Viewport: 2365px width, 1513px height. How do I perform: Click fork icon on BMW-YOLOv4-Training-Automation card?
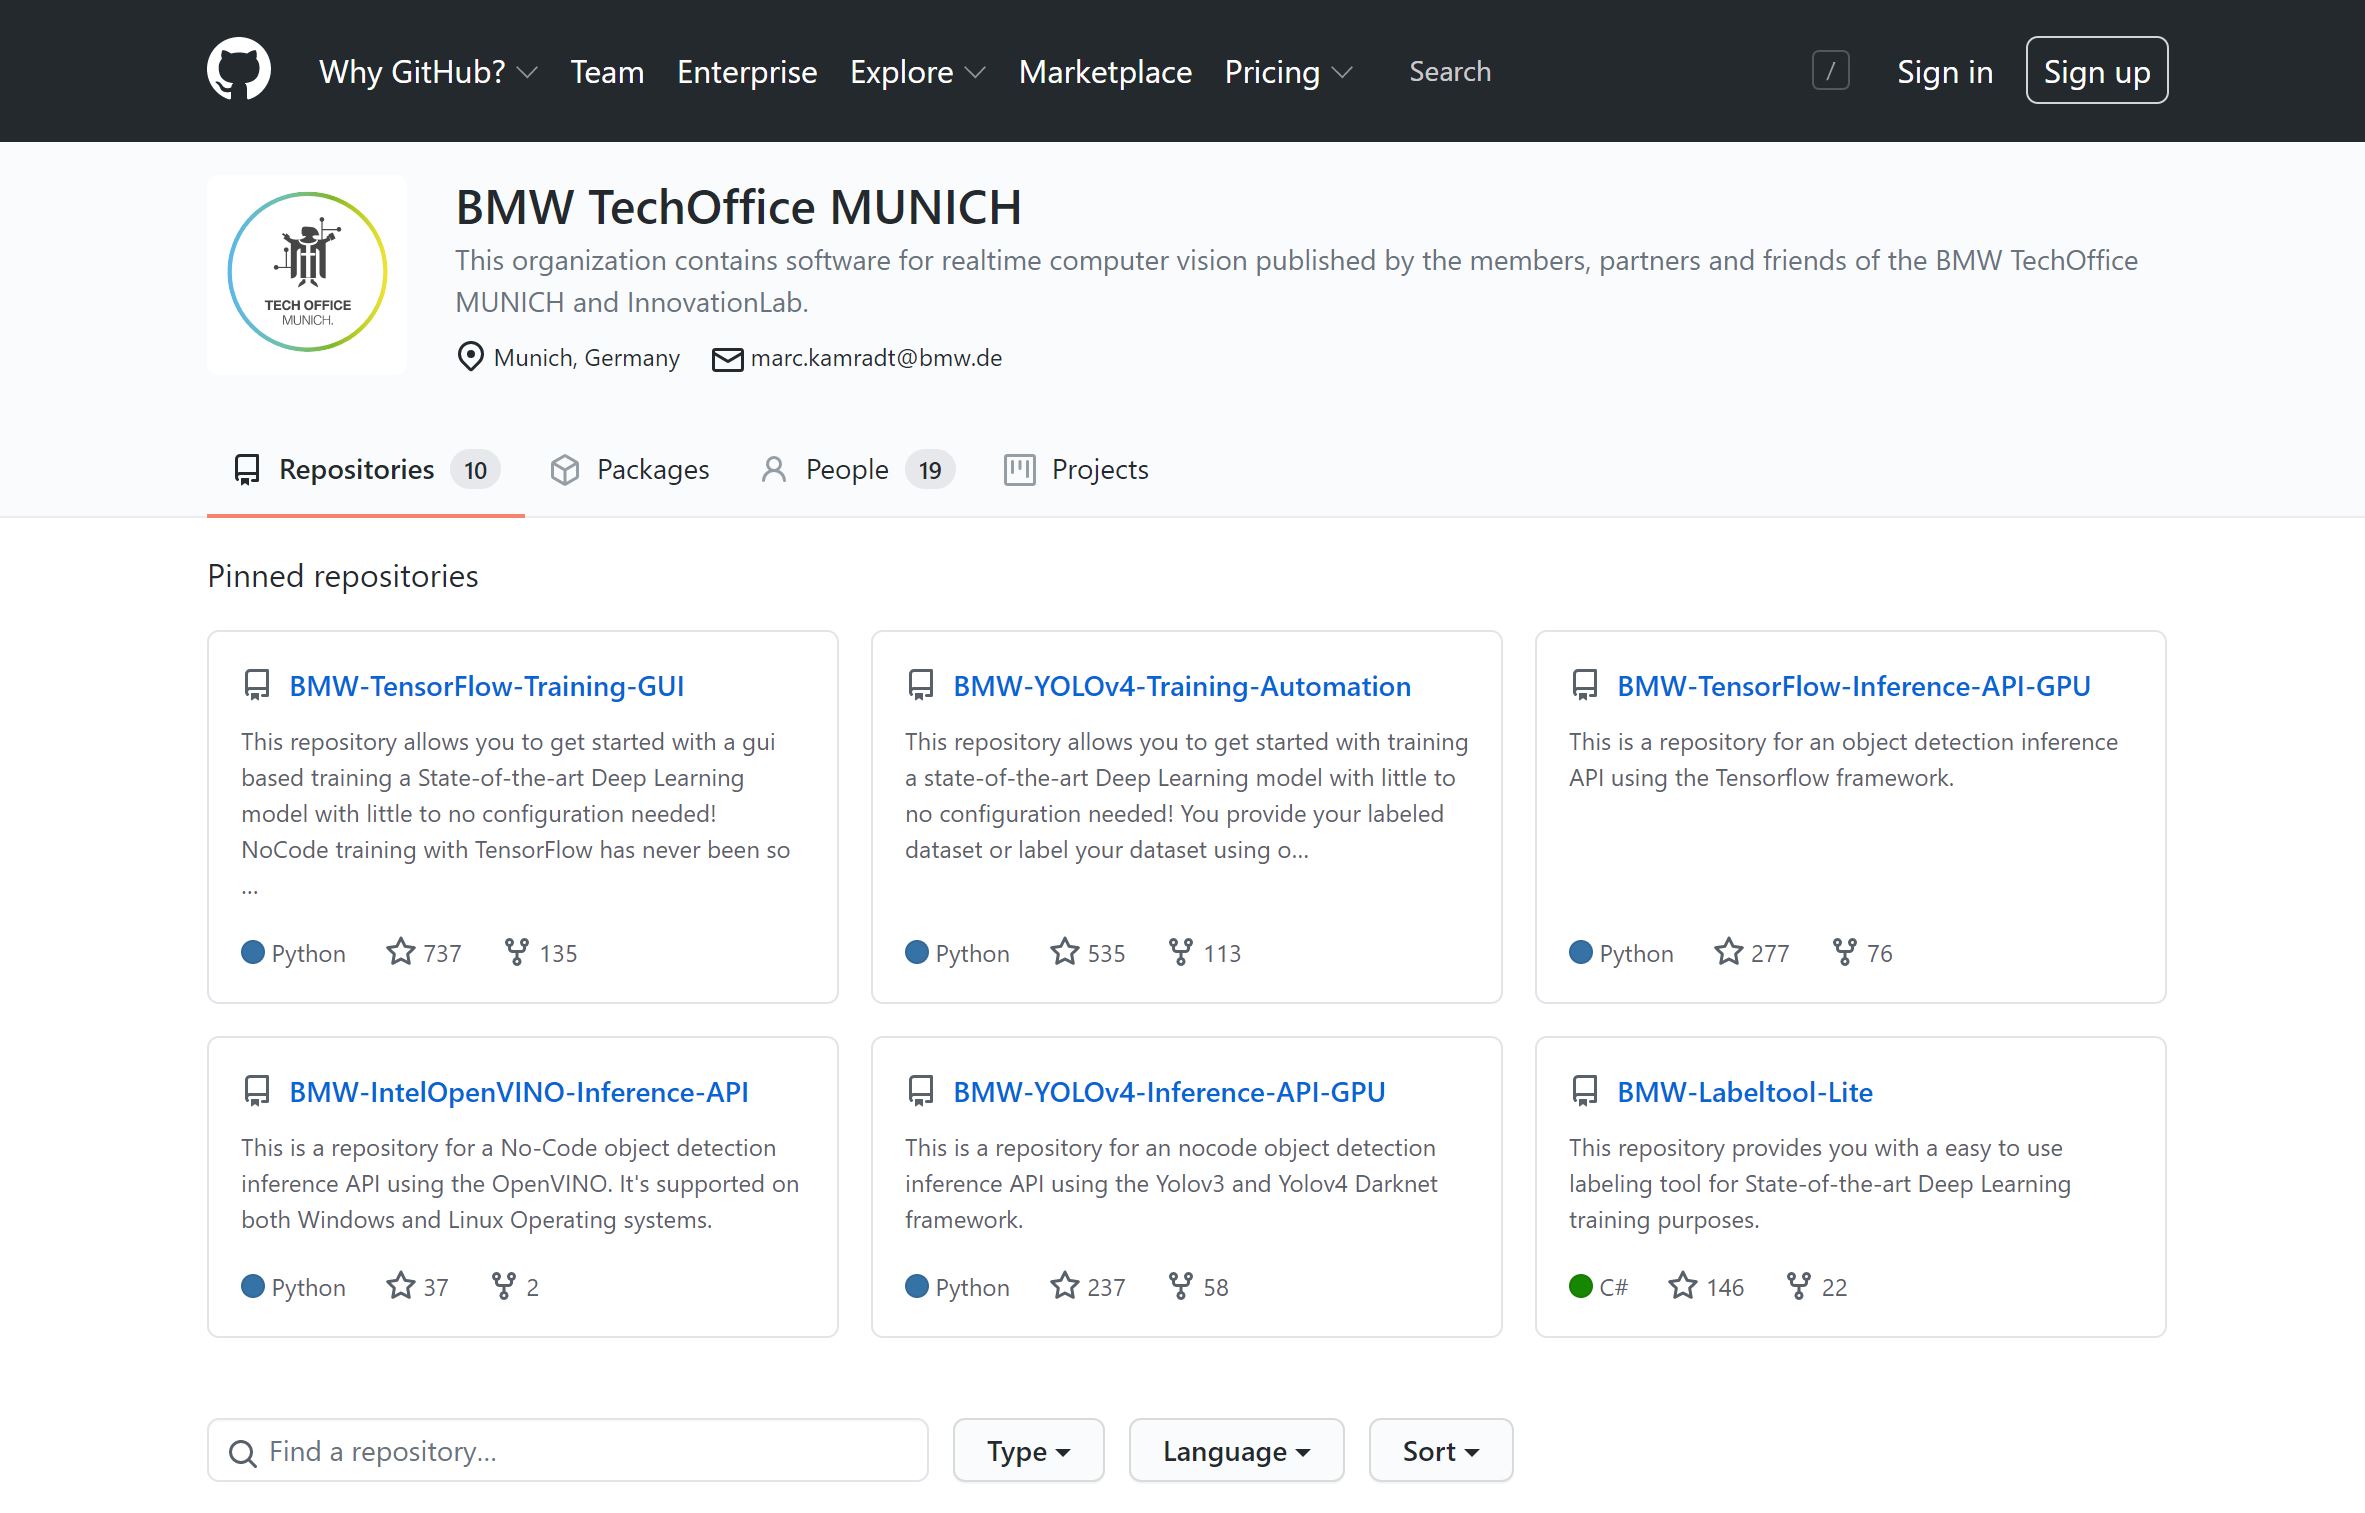(1180, 952)
